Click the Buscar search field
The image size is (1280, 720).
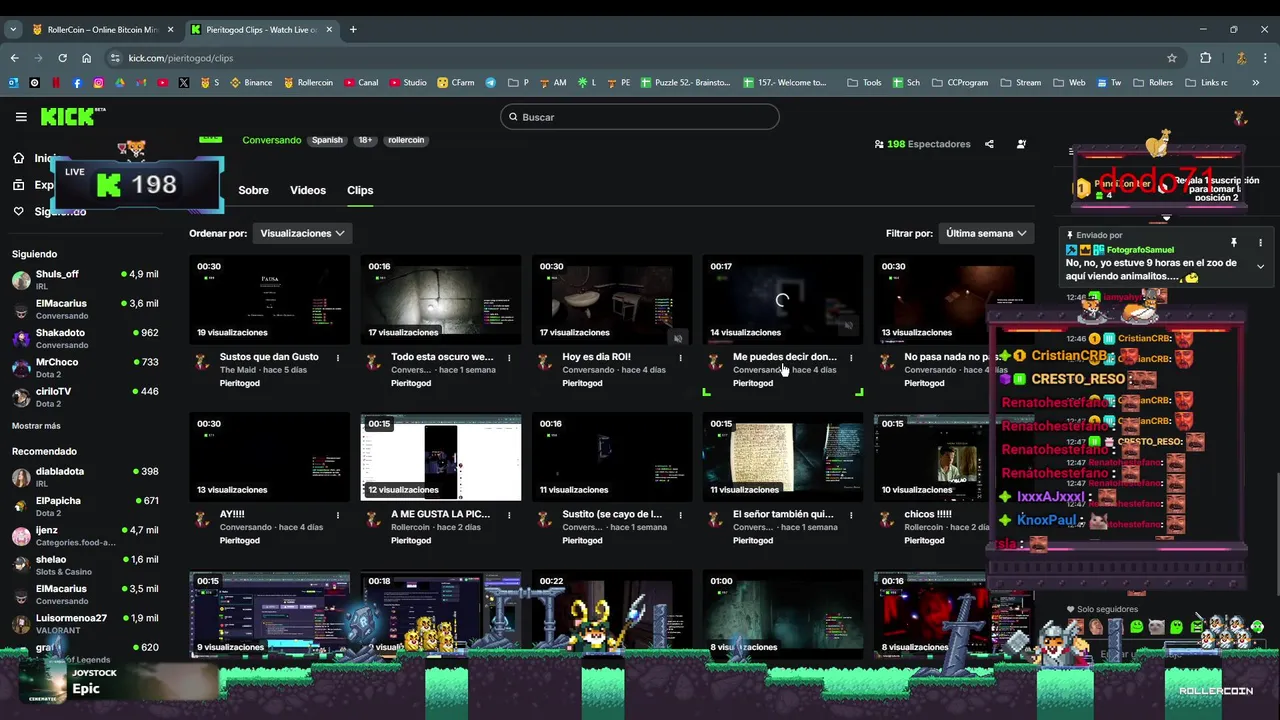[x=640, y=117]
